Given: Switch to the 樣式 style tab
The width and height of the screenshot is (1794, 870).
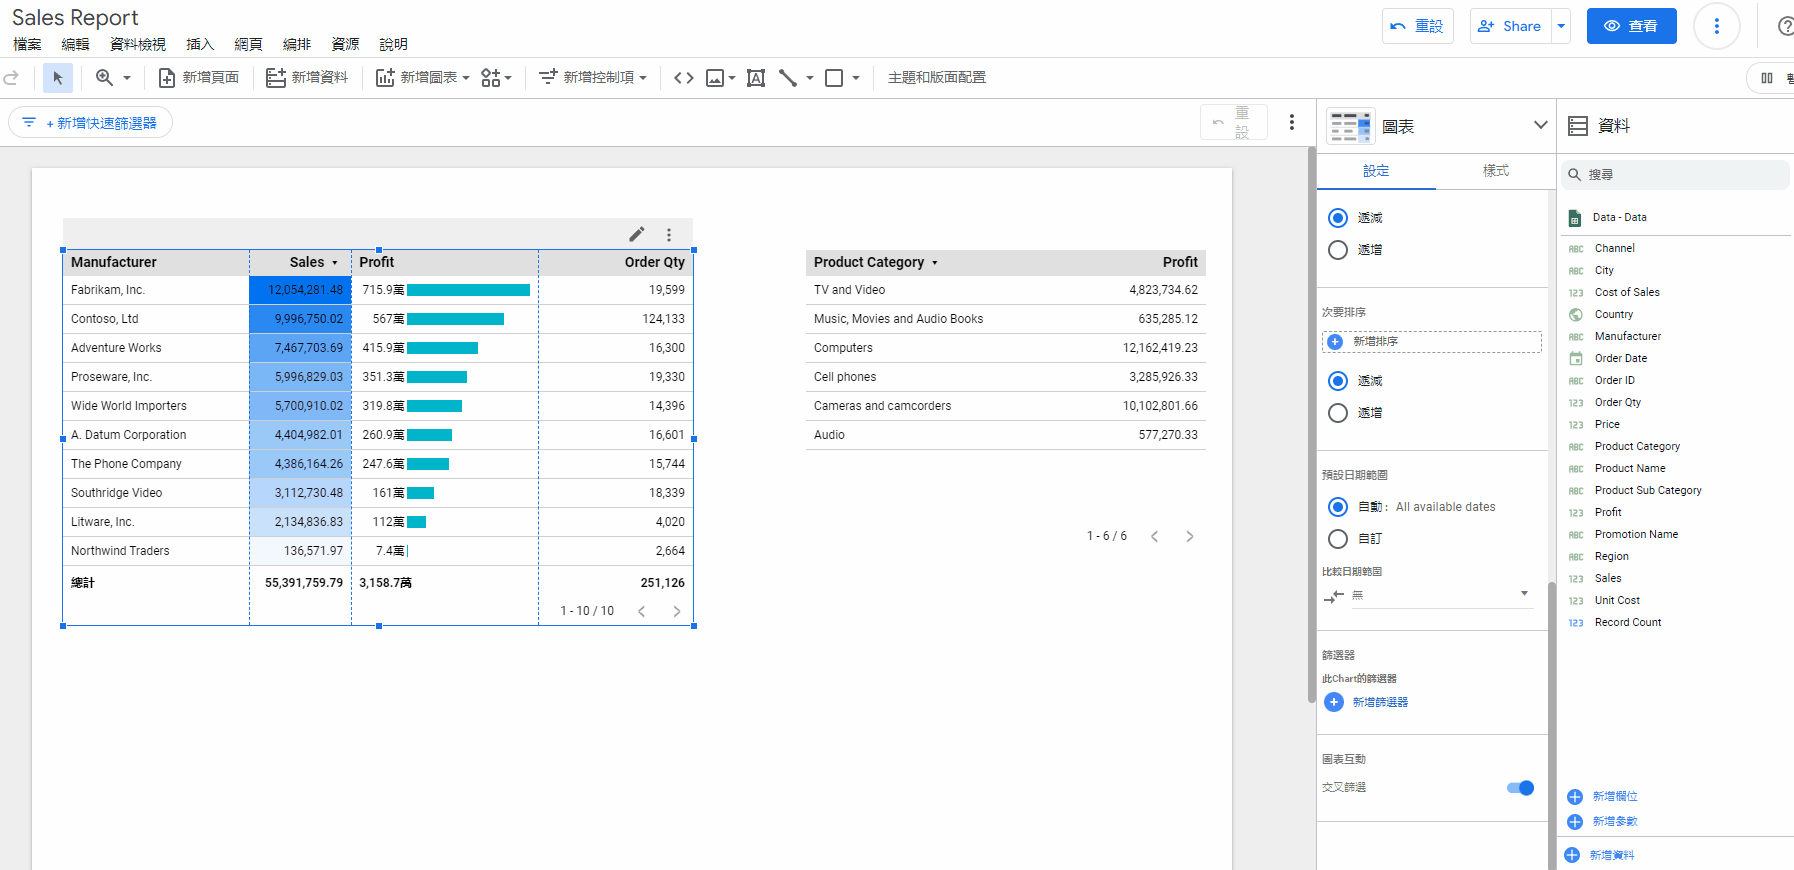Looking at the screenshot, I should click(x=1496, y=171).
